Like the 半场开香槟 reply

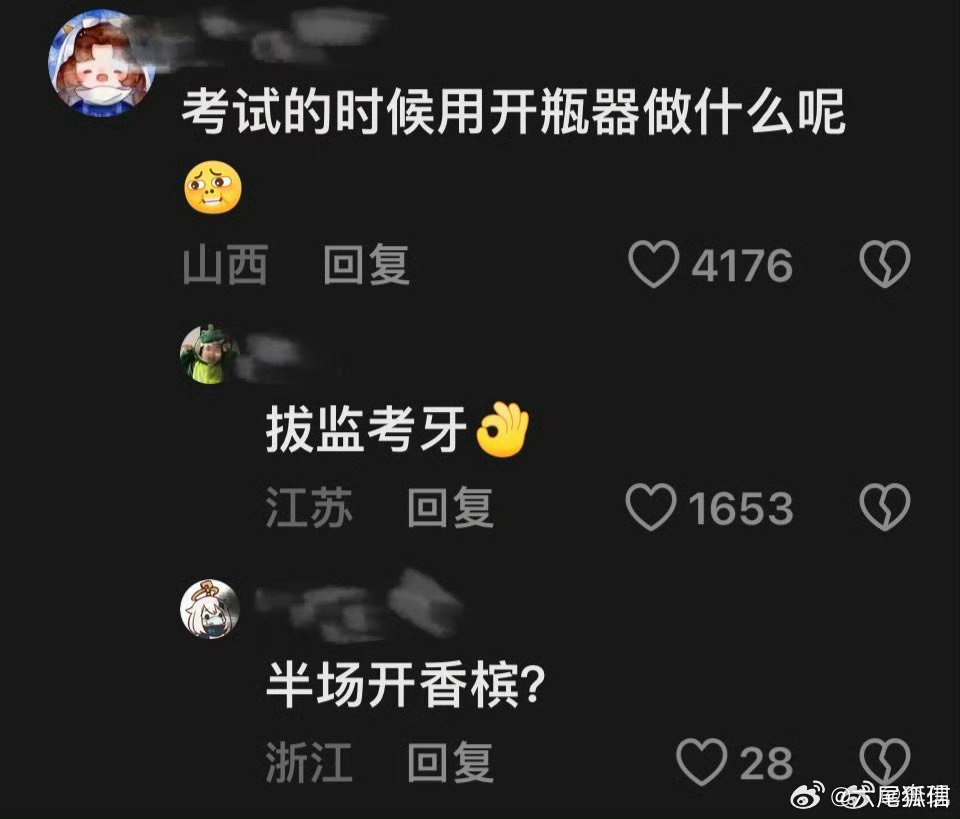click(702, 762)
